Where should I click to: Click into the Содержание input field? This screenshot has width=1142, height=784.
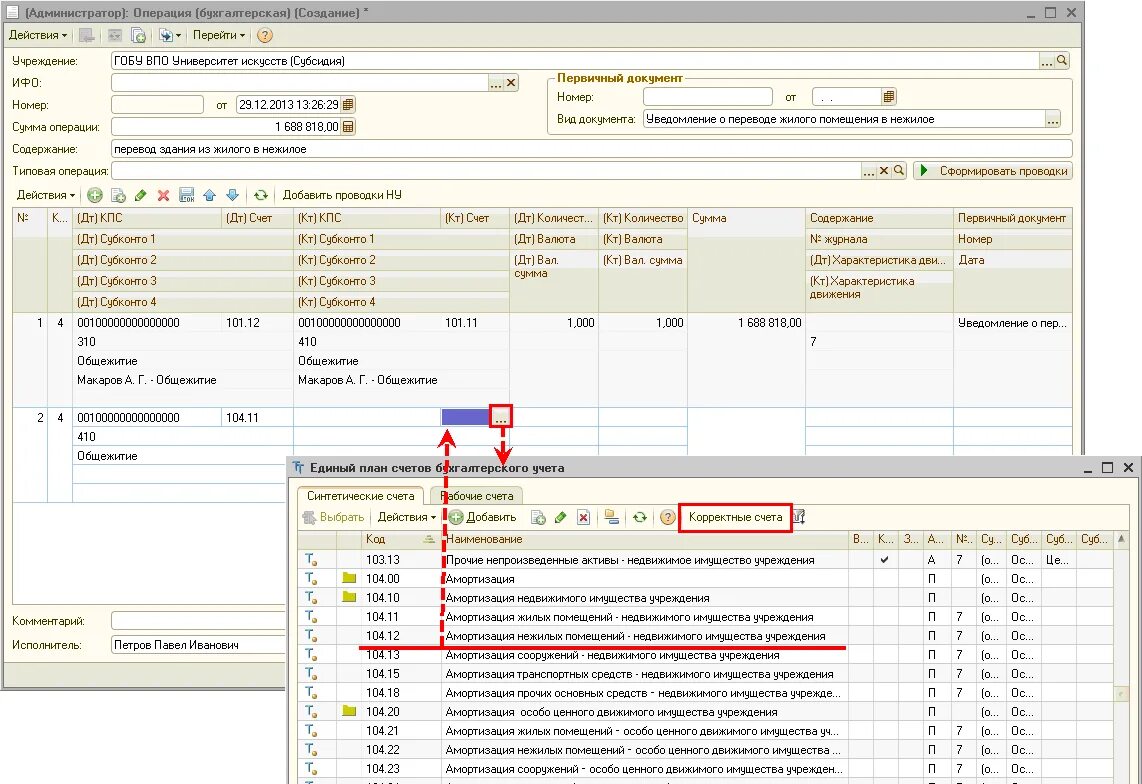[591, 149]
